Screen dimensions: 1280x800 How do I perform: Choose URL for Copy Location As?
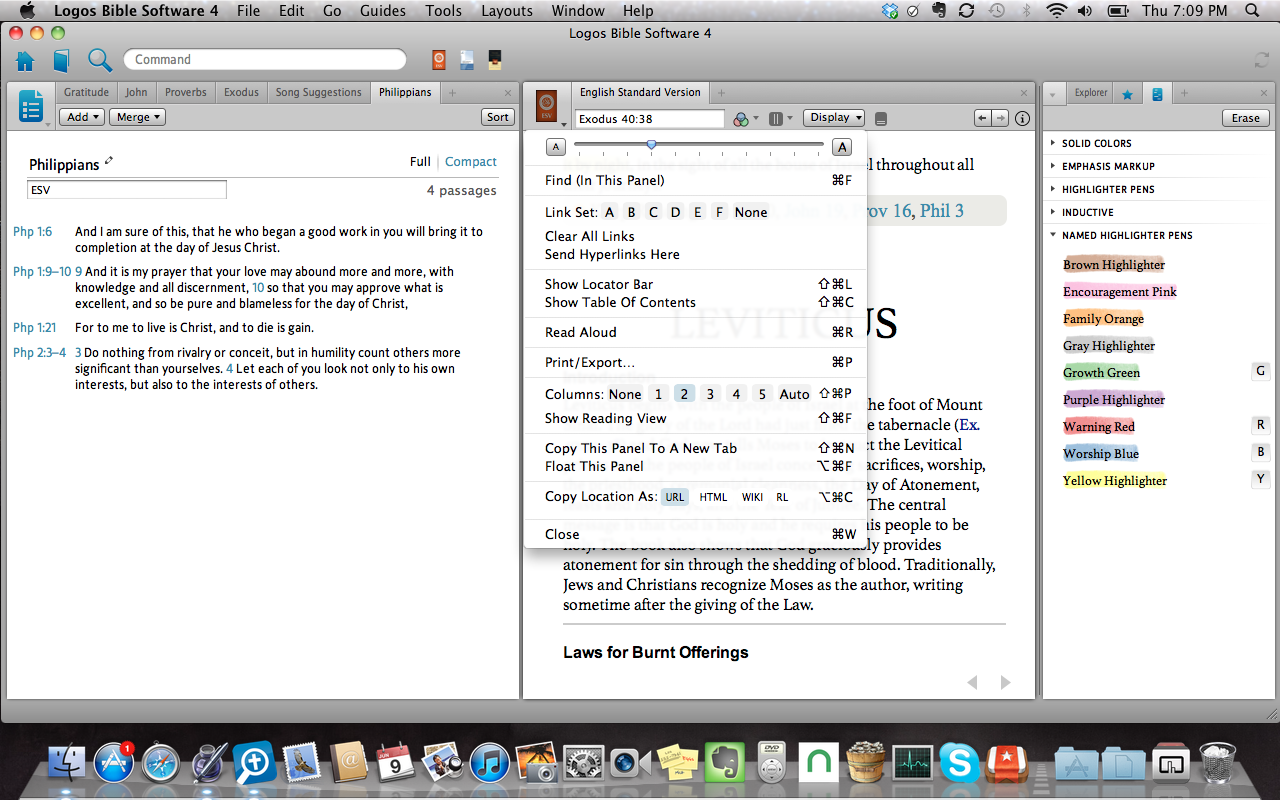coord(675,497)
